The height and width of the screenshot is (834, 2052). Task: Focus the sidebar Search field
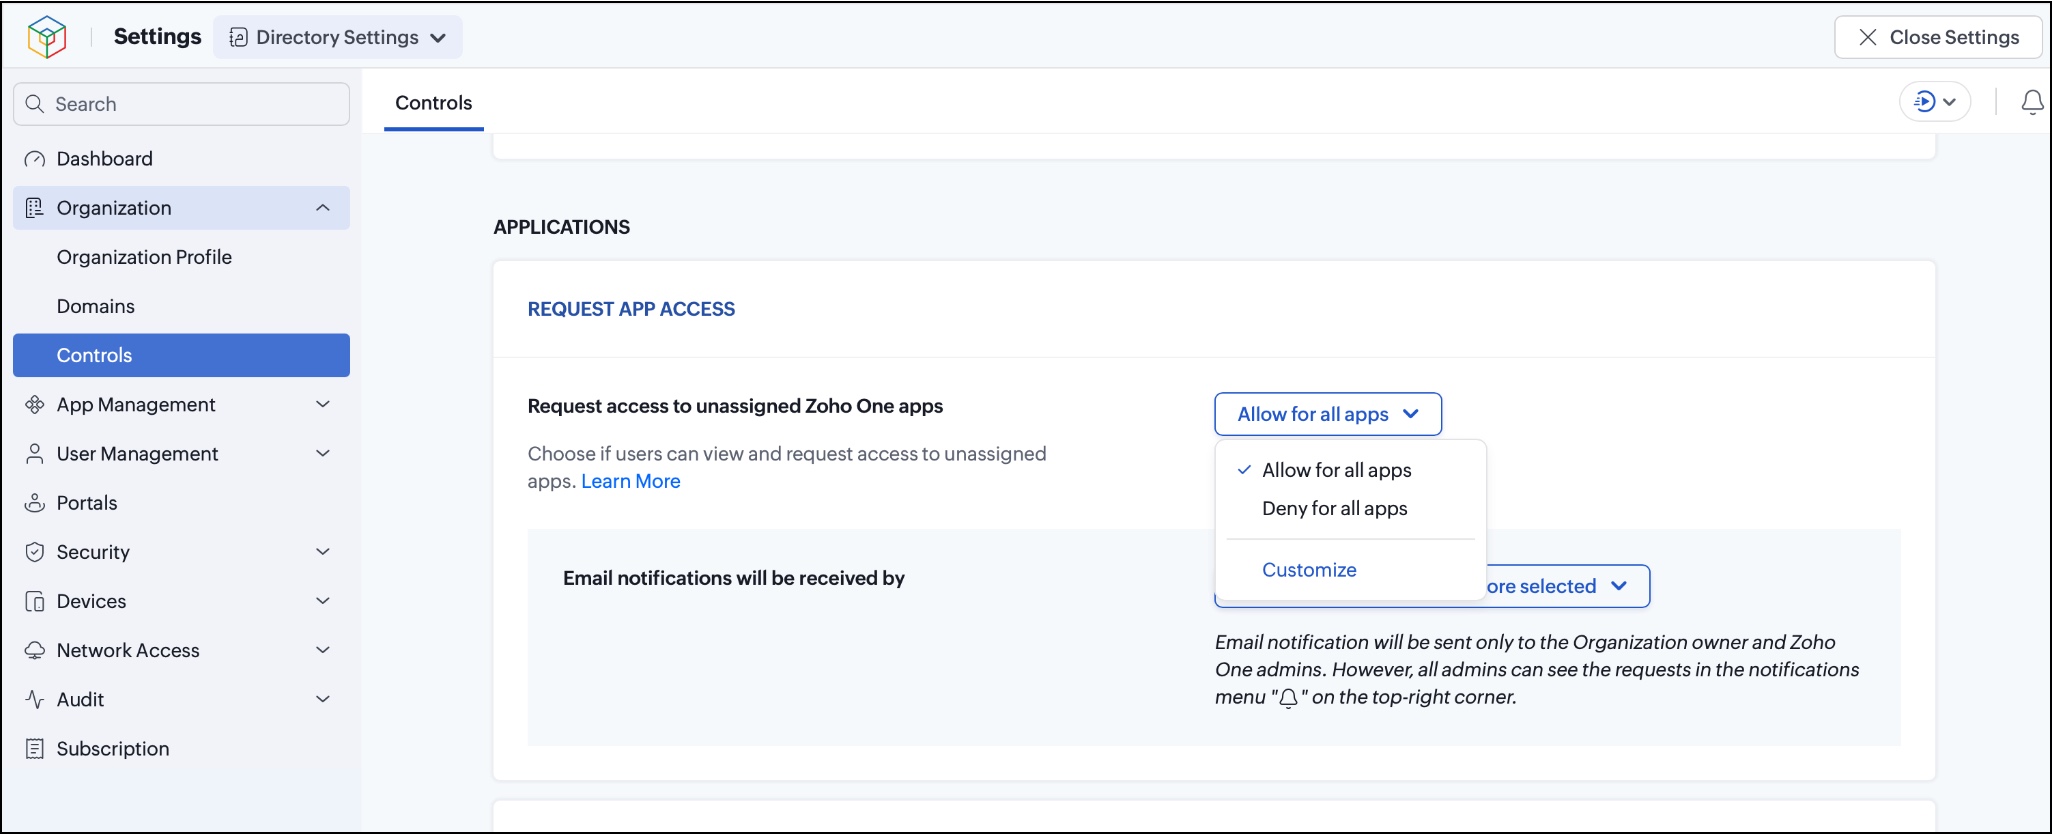pyautogui.click(x=181, y=104)
